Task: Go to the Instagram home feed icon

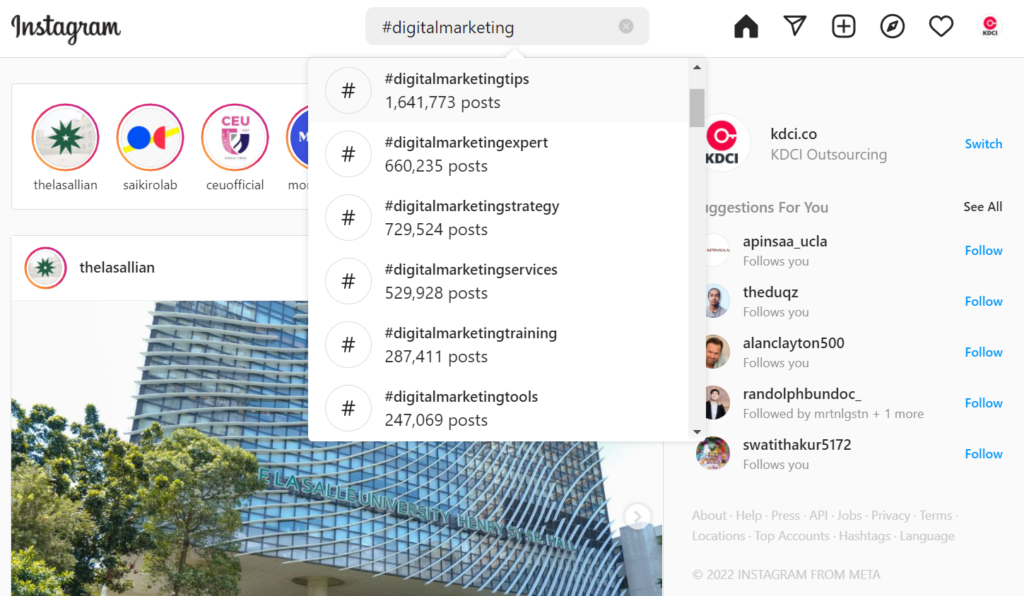Action: tap(746, 27)
